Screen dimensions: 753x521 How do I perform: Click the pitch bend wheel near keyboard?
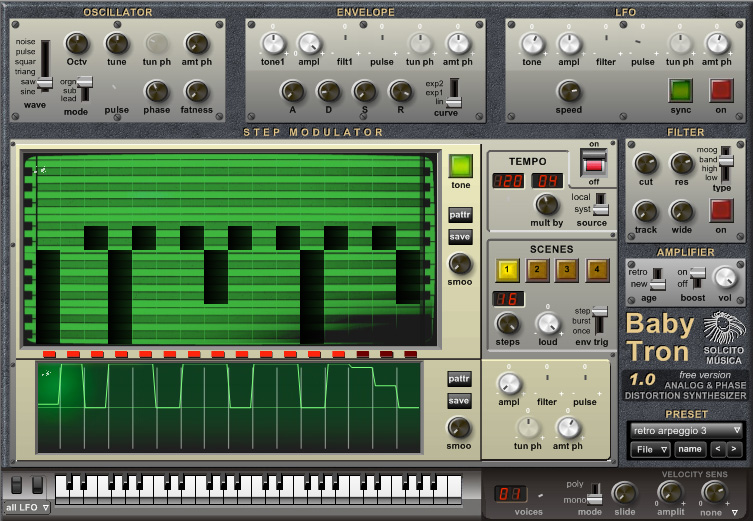click(x=16, y=485)
